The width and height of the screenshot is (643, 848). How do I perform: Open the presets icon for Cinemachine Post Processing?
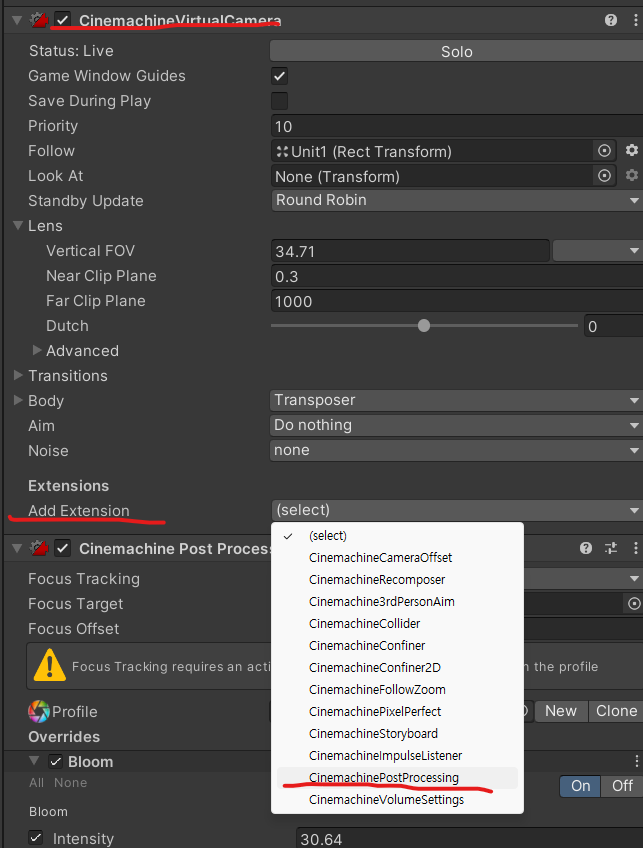[611, 548]
